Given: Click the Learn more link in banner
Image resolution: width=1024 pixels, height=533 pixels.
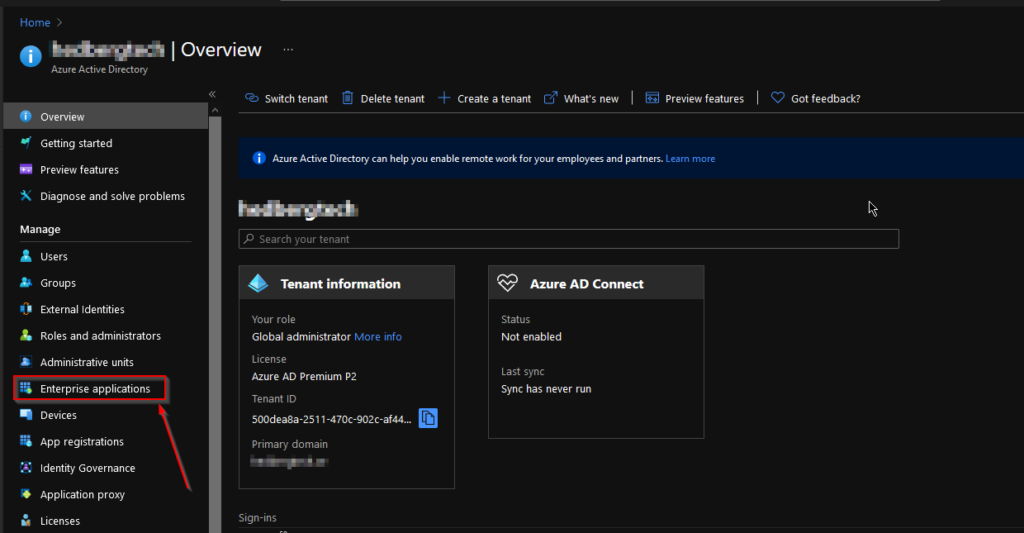Looking at the screenshot, I should [690, 159].
